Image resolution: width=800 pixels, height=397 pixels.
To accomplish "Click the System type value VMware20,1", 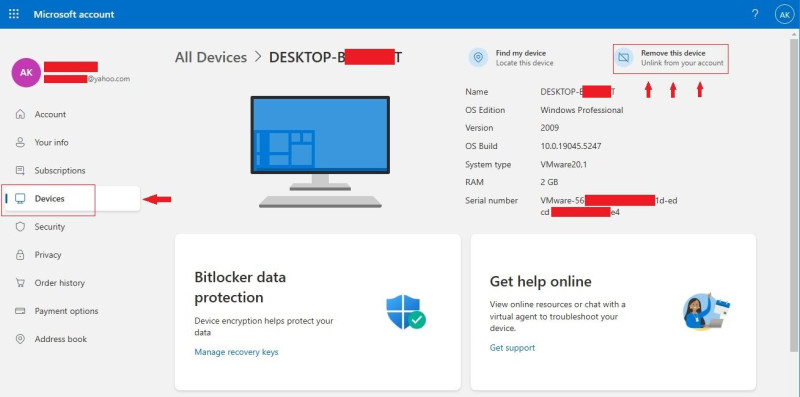I will click(x=565, y=164).
